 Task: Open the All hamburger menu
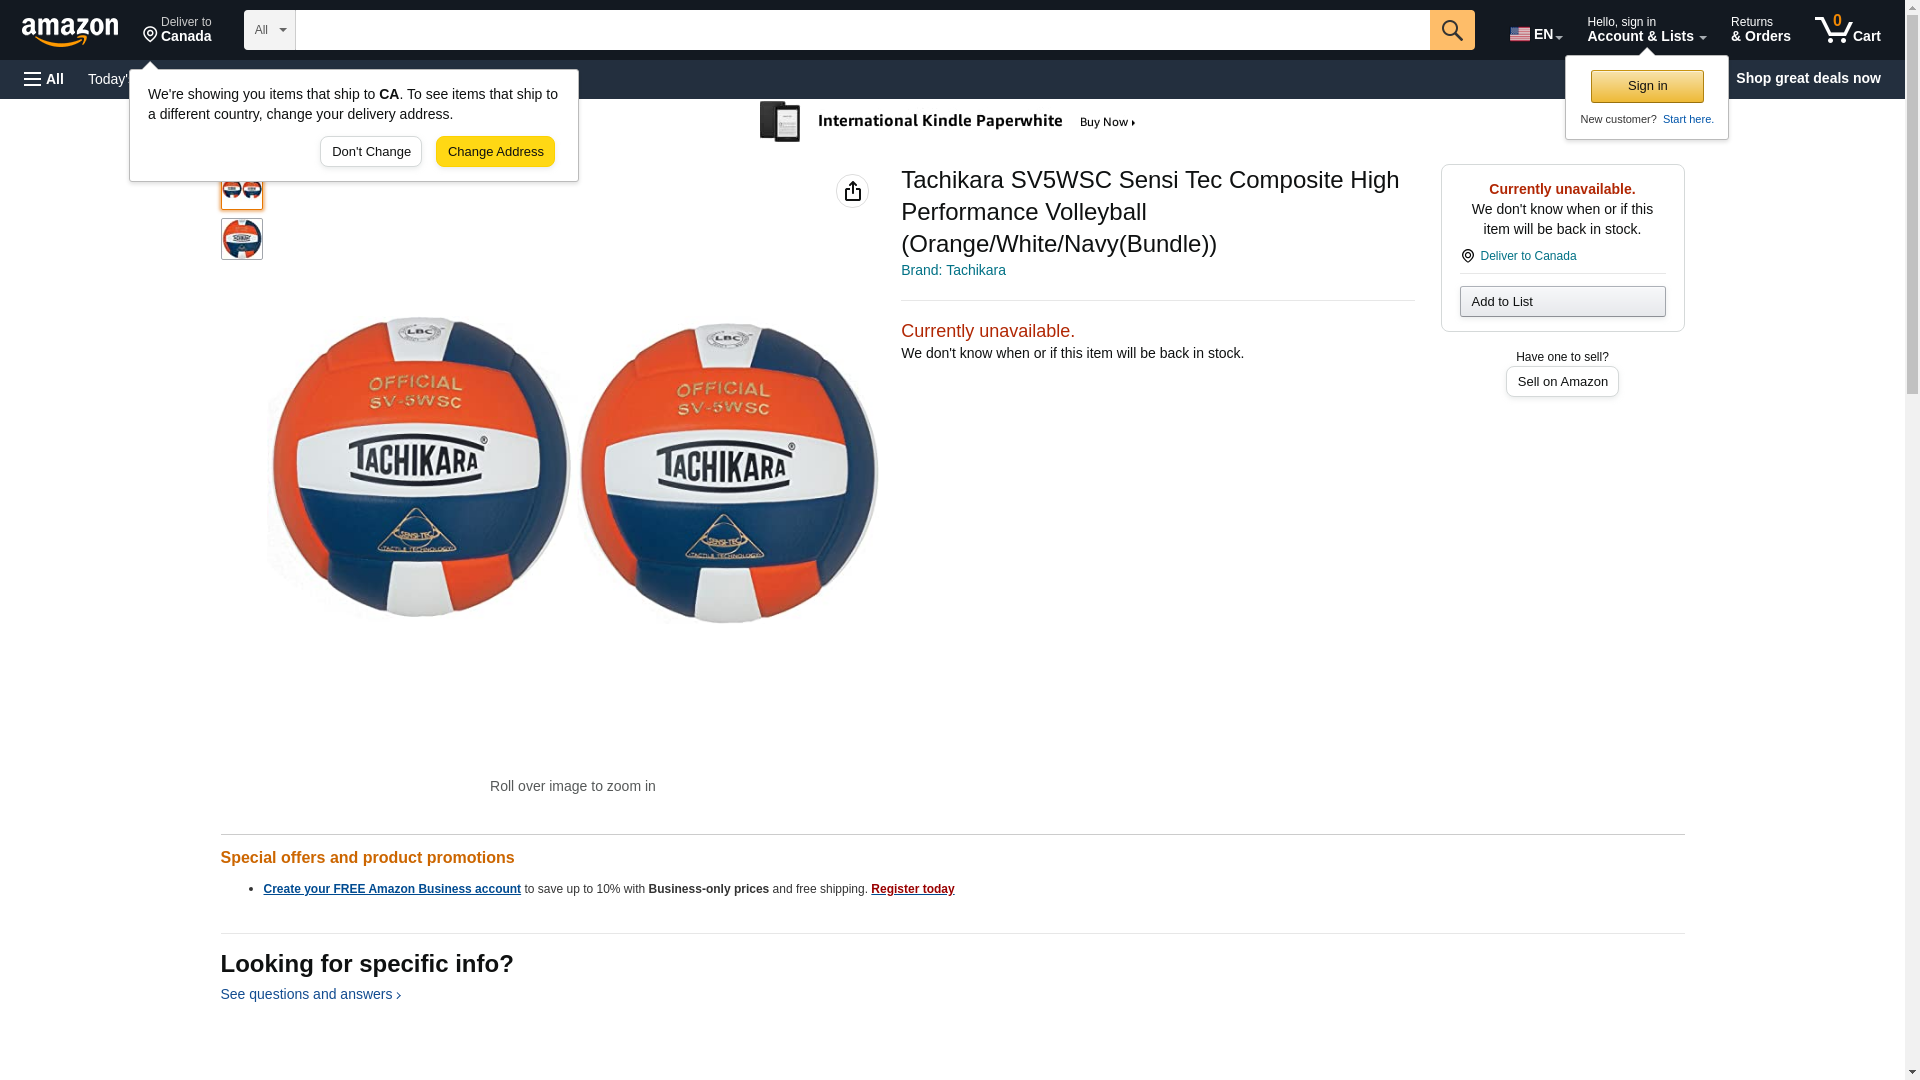(x=44, y=79)
